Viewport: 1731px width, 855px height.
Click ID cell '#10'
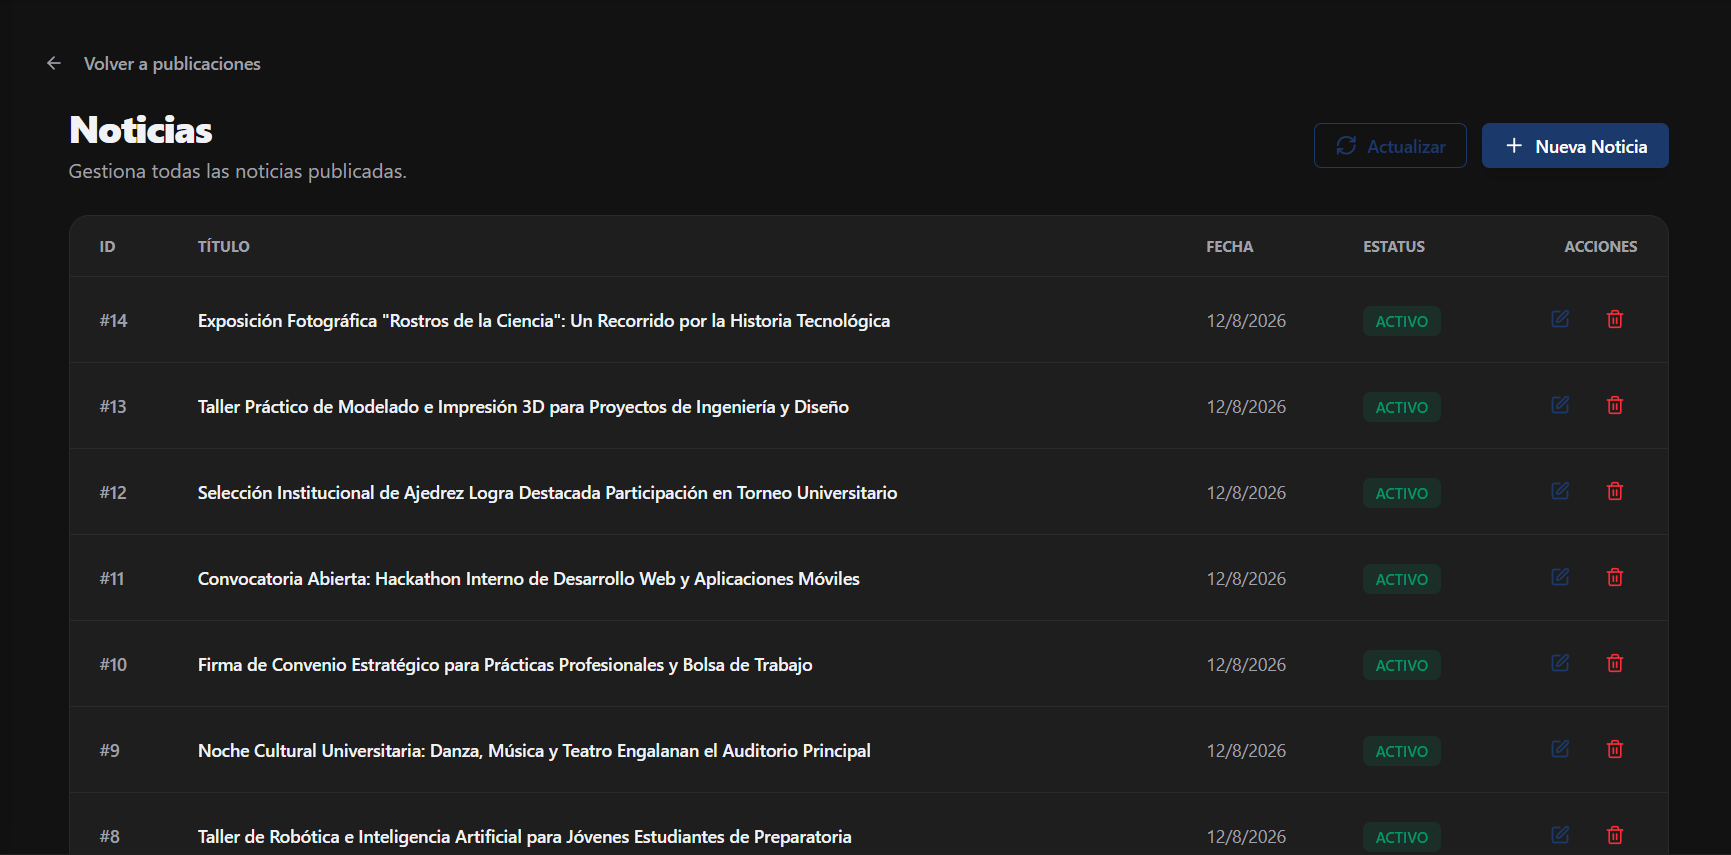(114, 665)
